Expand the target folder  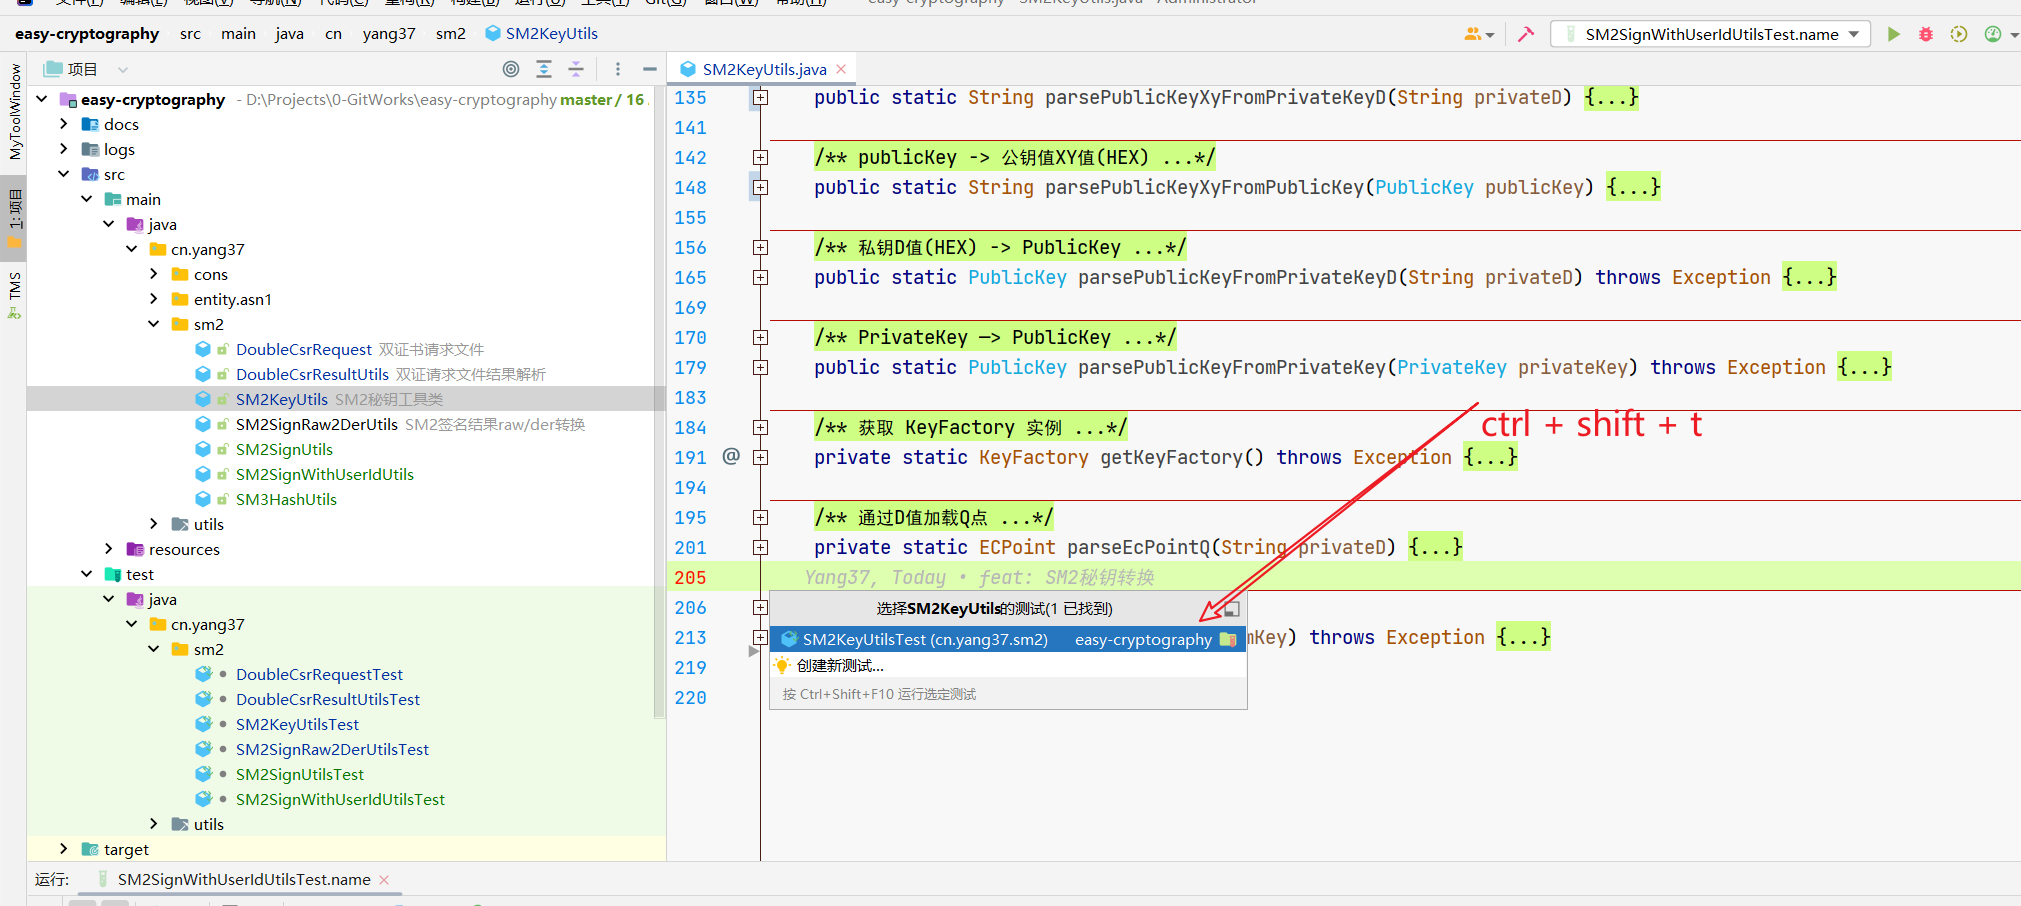[x=64, y=849]
